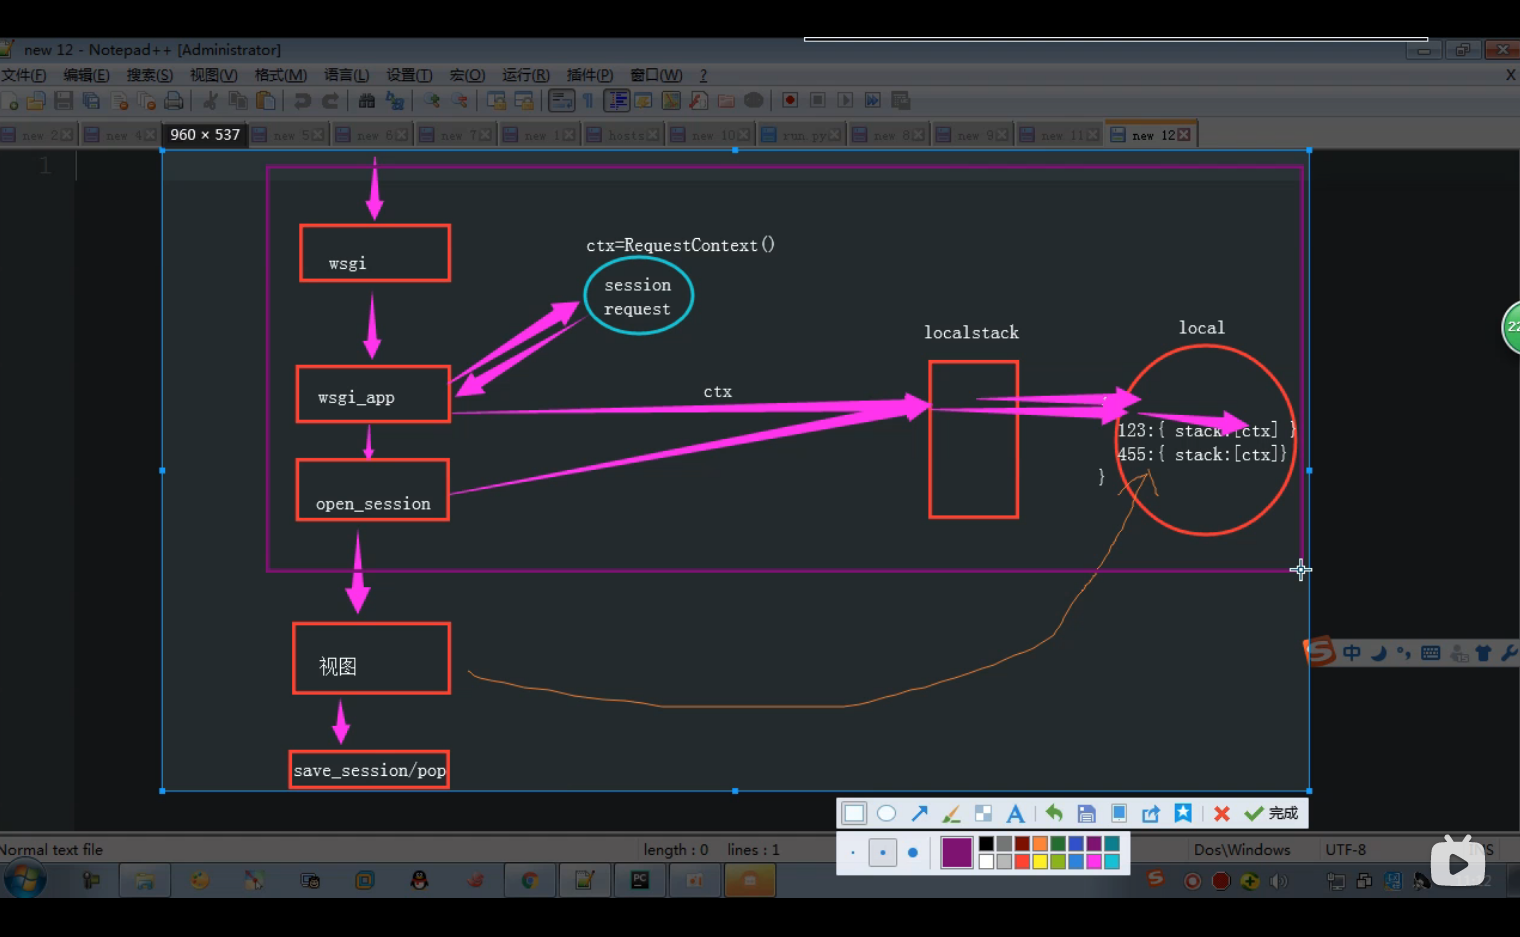Open the 编辑(E) menu
The image size is (1520, 937).
pos(86,75)
